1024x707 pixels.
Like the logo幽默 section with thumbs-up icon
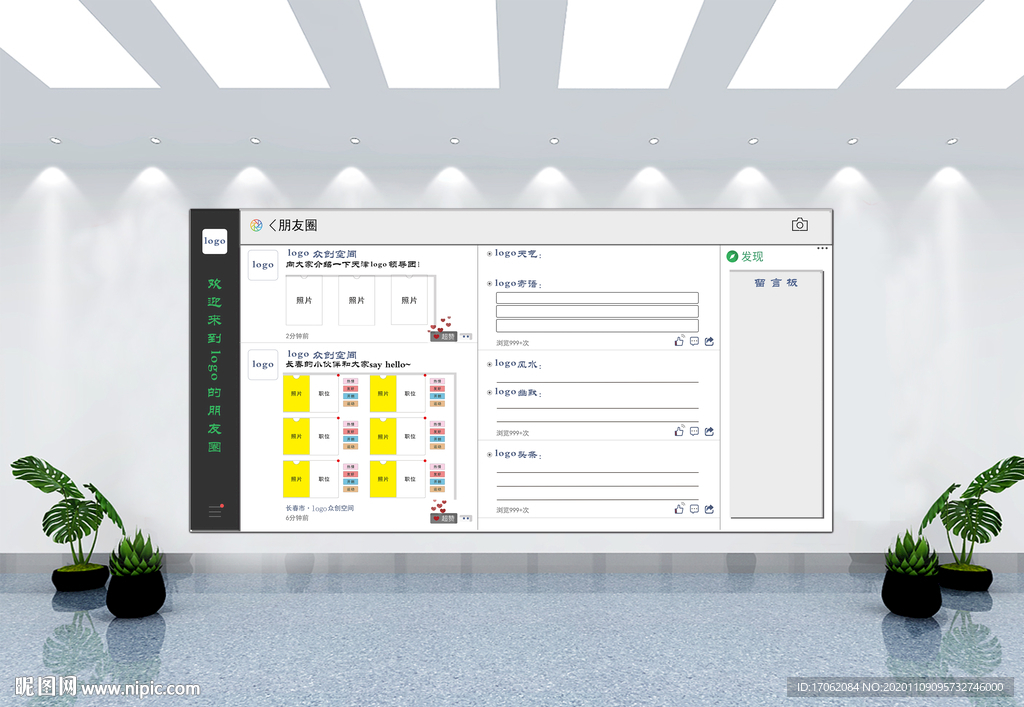pos(679,432)
